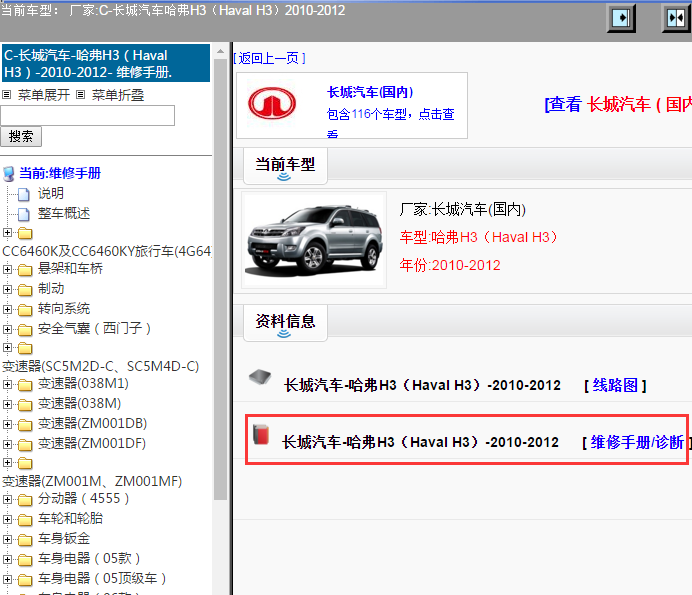Screen dimensions: 692x595
Task: Select the 车身电器（05顶级车）tree item label
Action: [102, 578]
